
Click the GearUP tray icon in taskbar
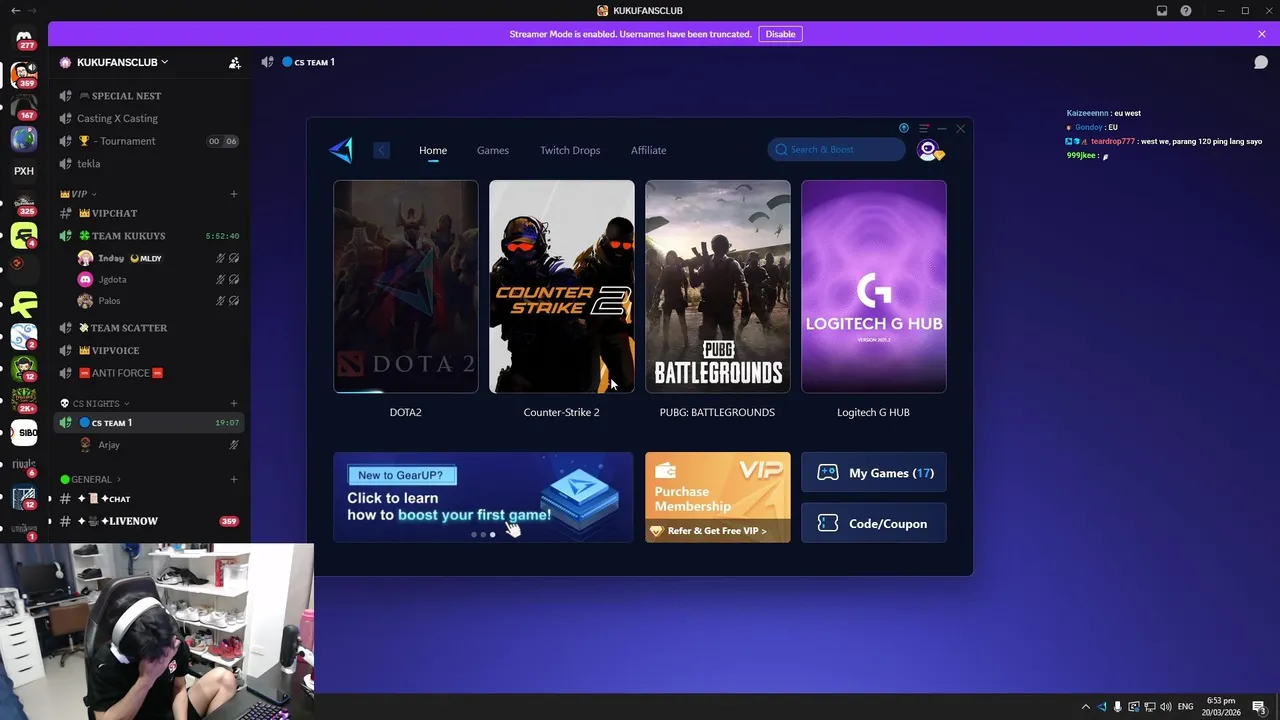(x=1102, y=707)
